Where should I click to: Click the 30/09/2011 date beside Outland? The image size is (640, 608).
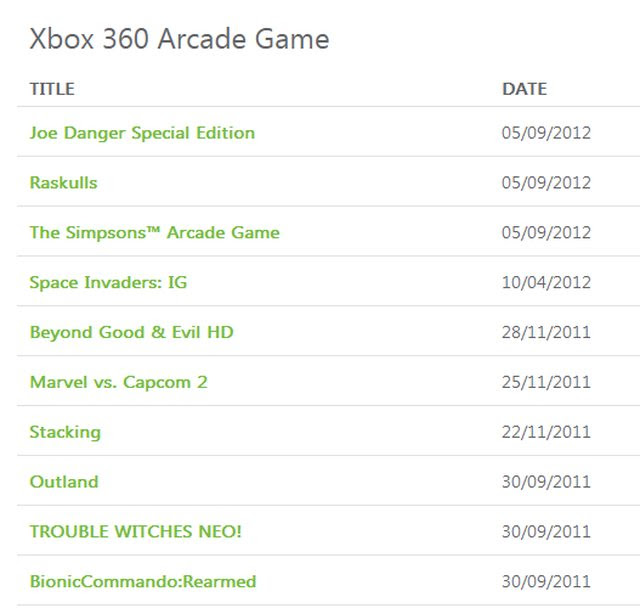pos(546,482)
